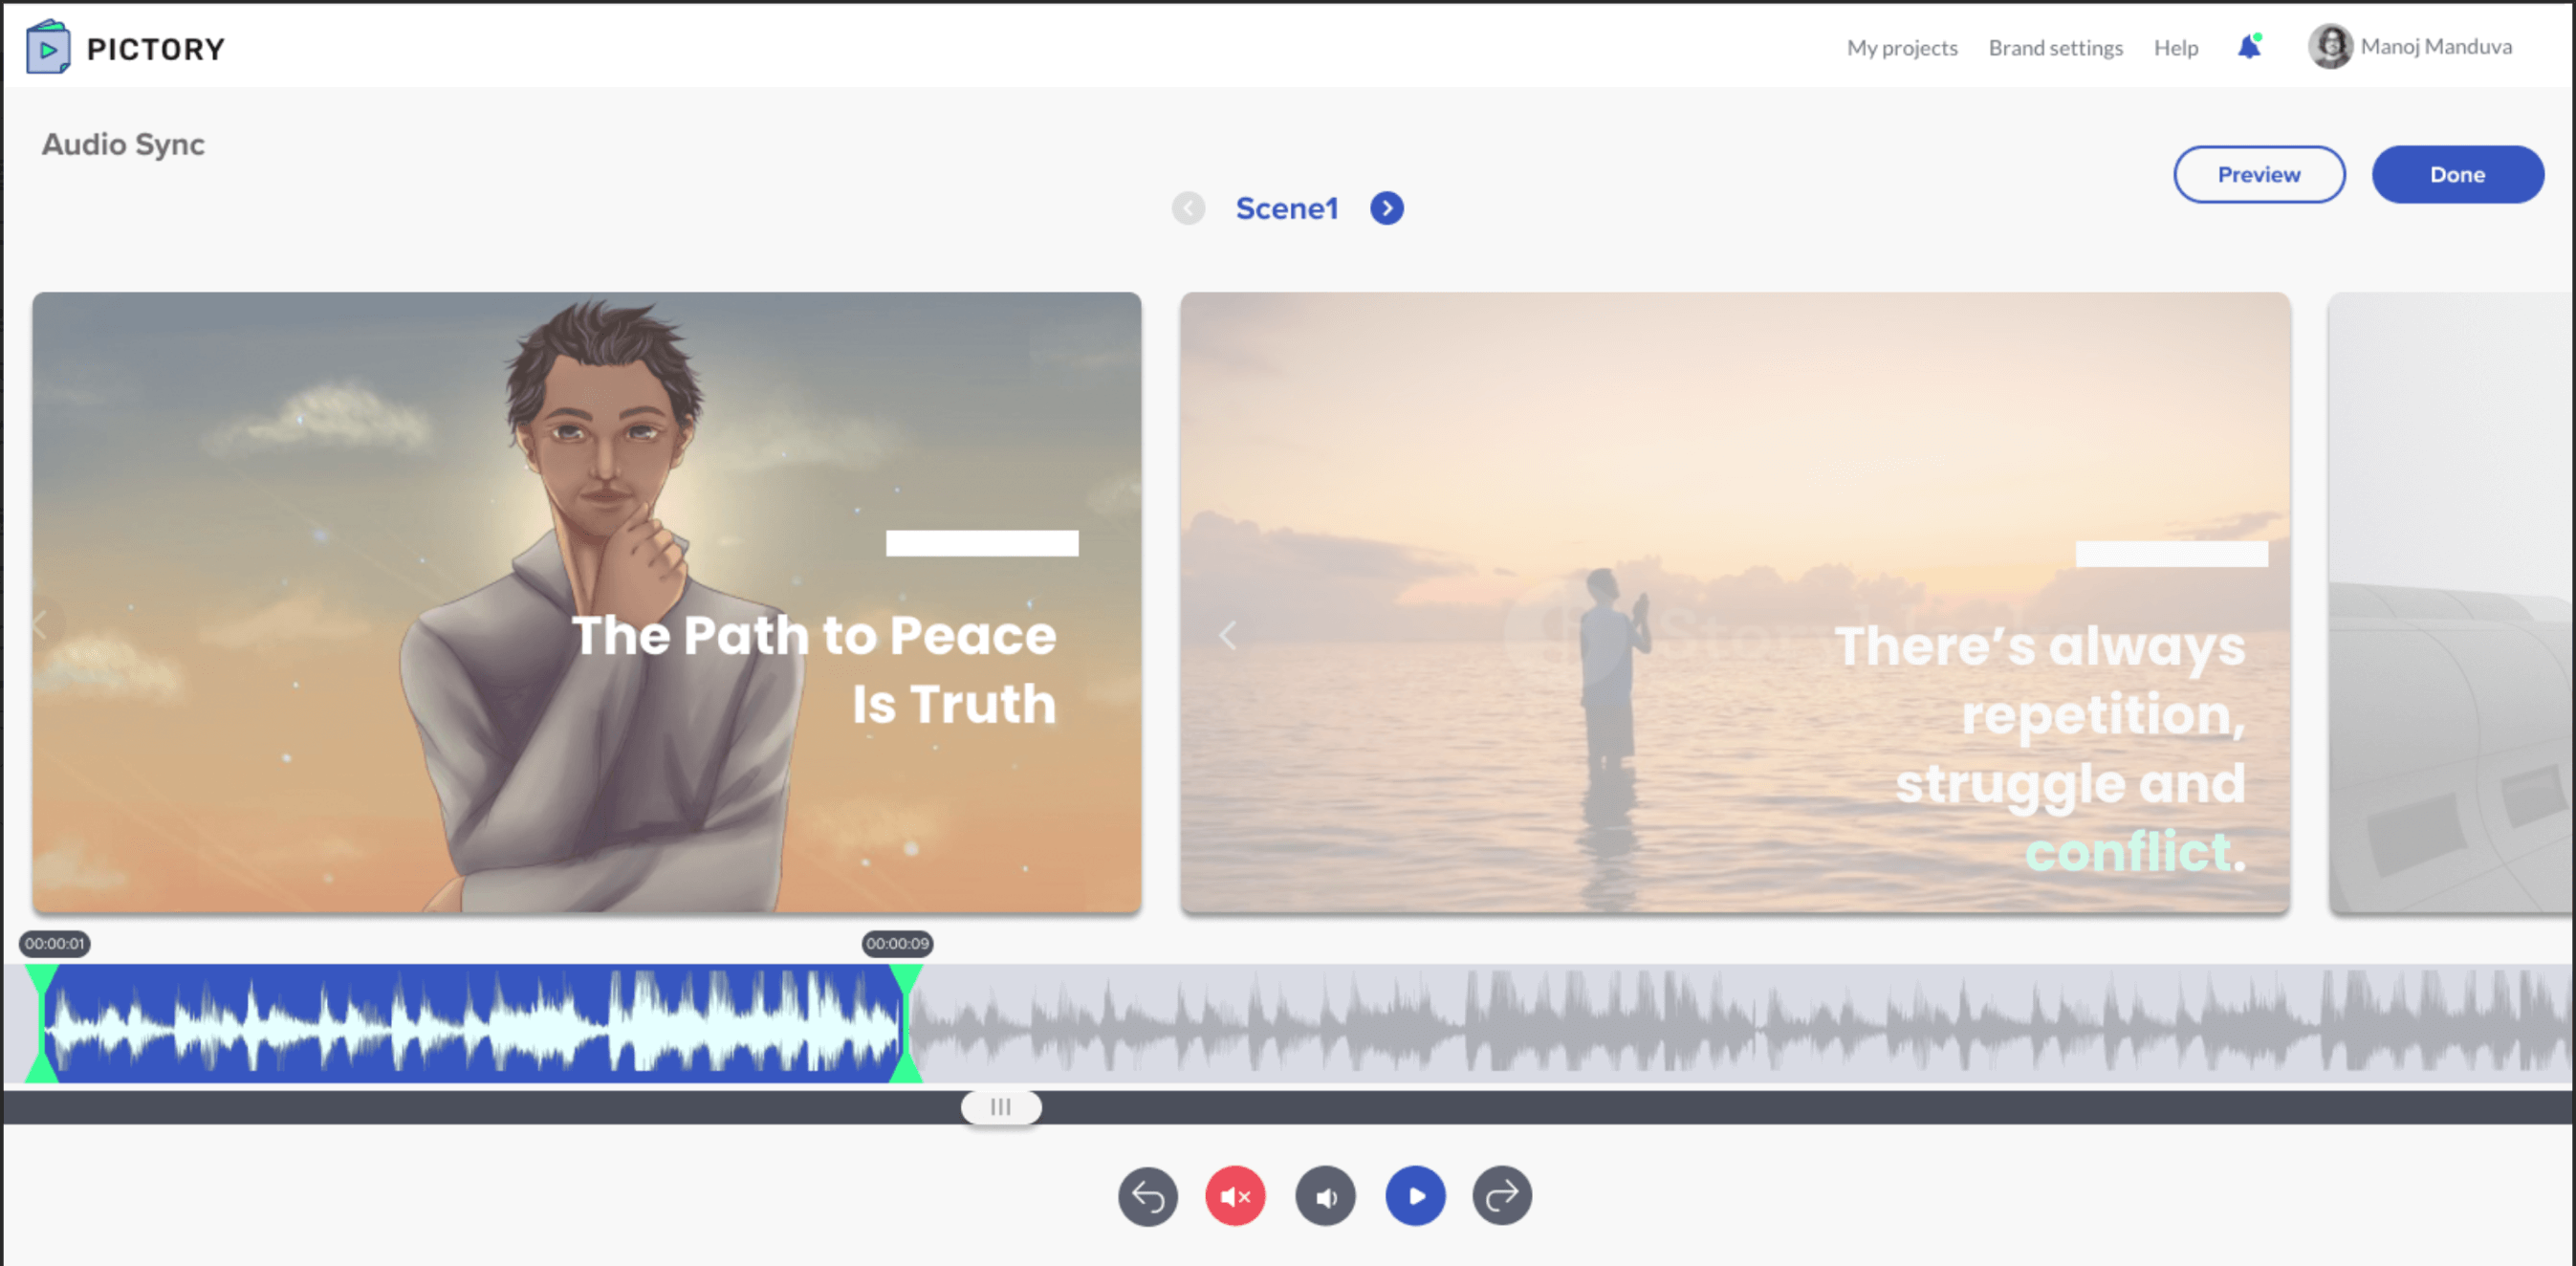Click the Done button
Viewport: 2576px width, 1266px height.
tap(2457, 174)
